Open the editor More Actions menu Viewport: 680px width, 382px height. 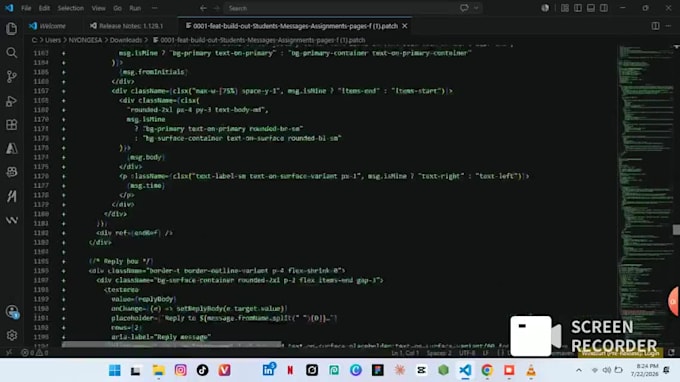[668, 26]
